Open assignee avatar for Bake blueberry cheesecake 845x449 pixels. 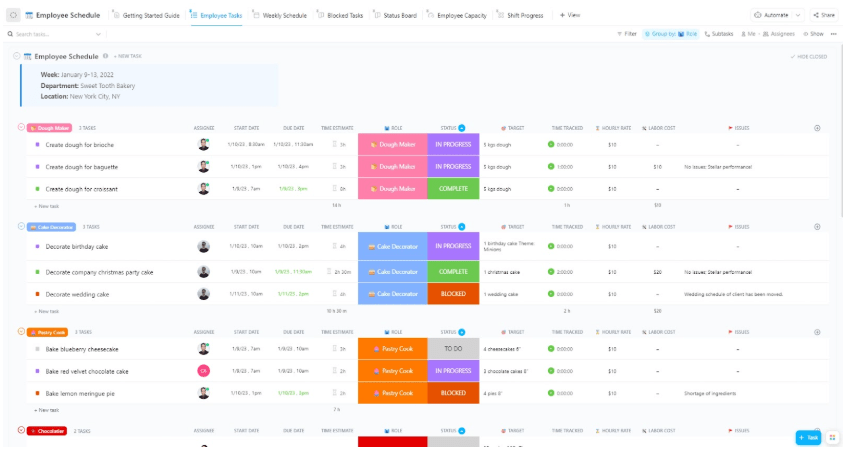click(x=204, y=349)
